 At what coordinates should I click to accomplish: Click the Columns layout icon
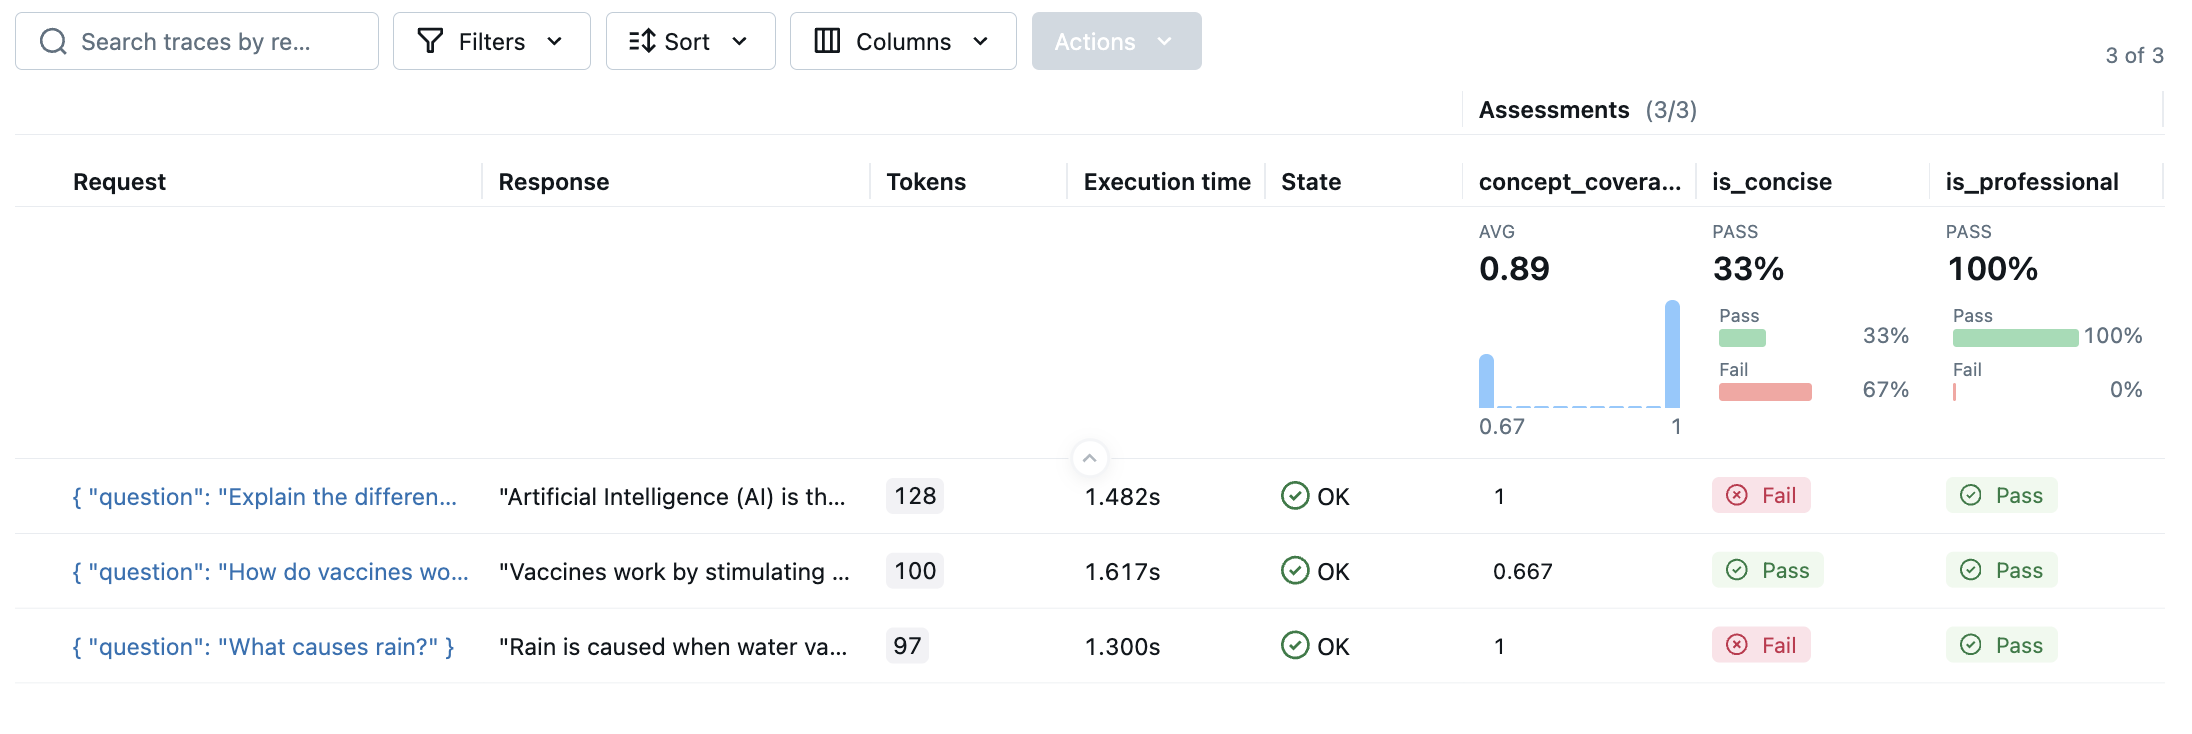(827, 41)
